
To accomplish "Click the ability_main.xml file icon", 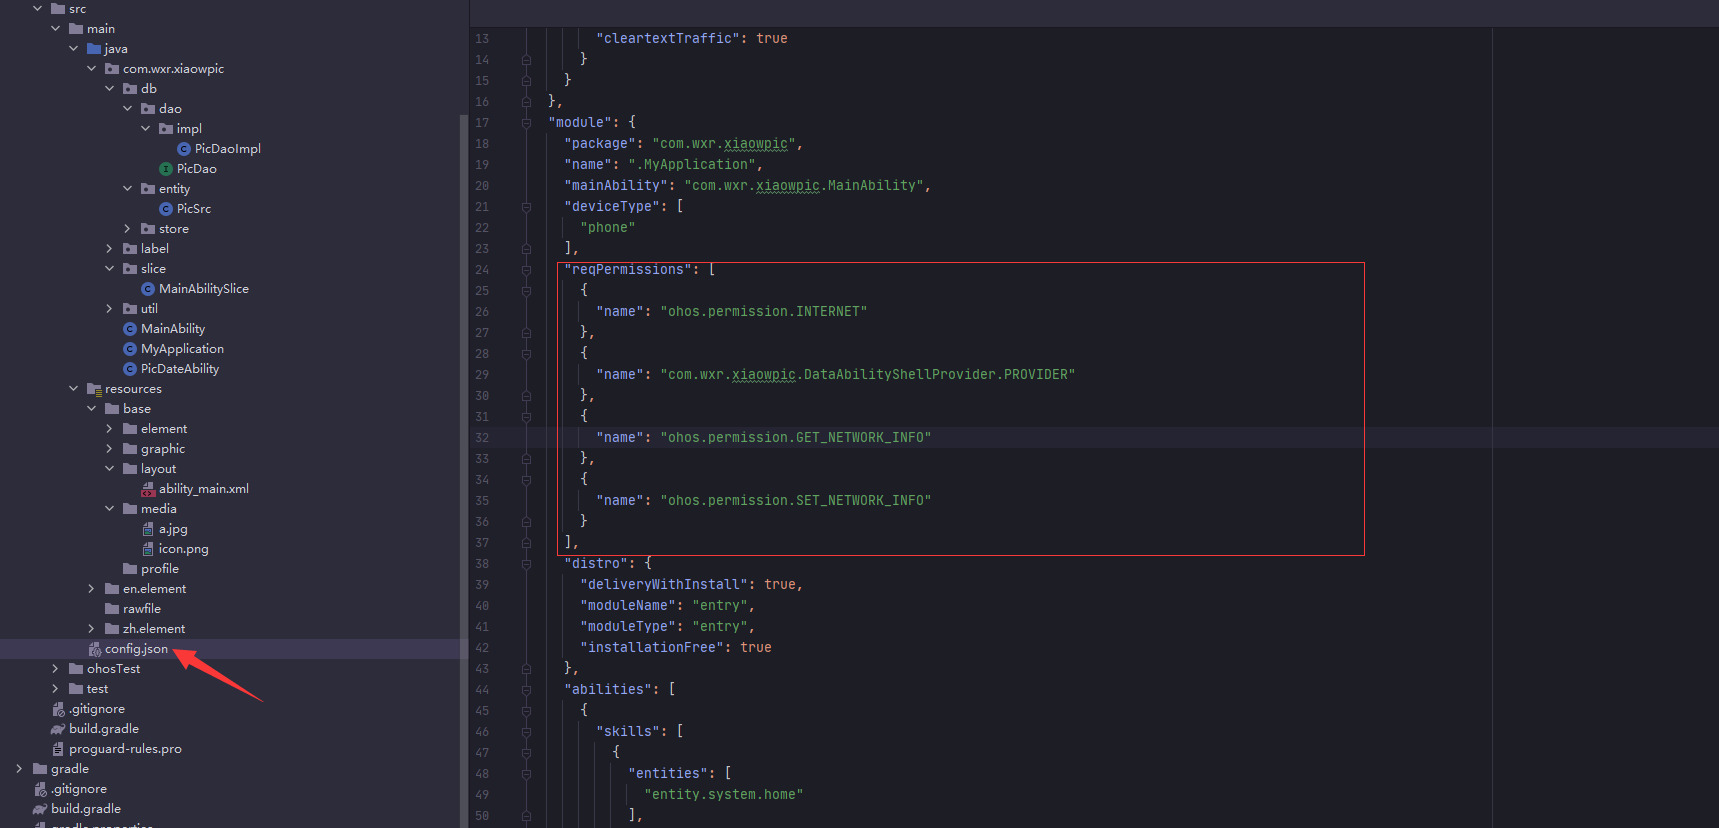I will [148, 489].
